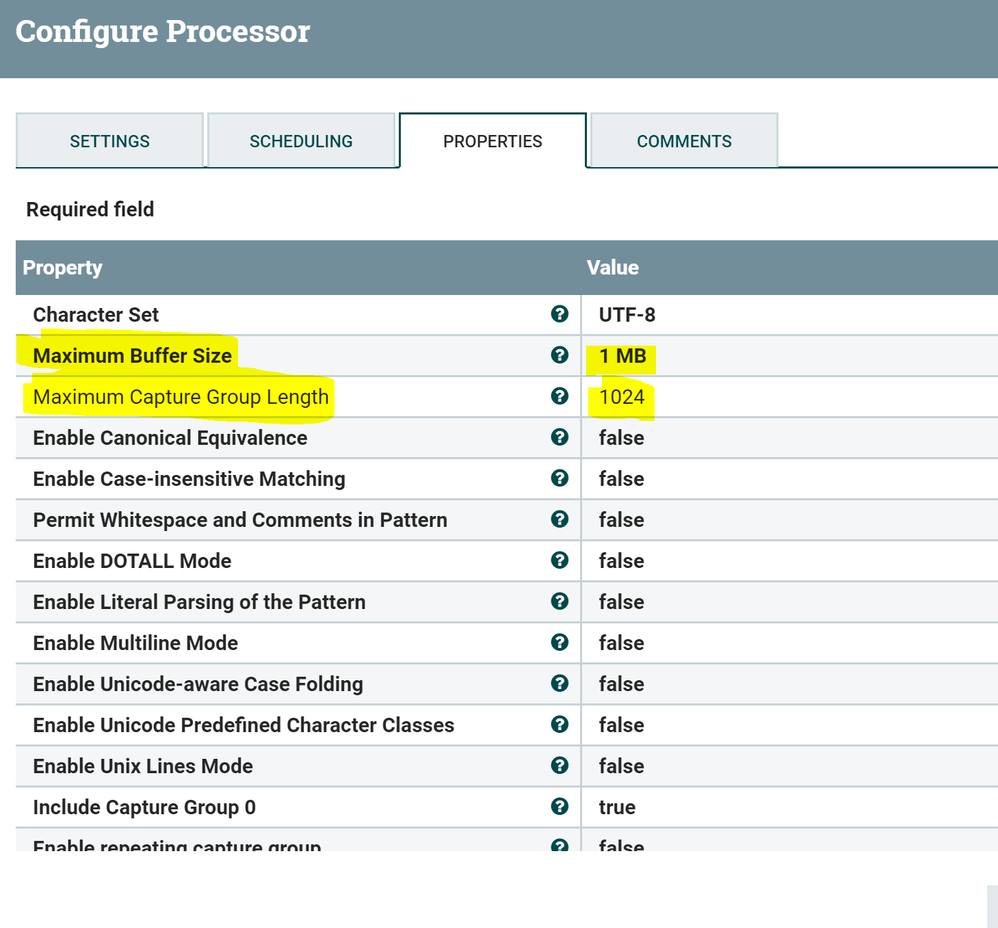Open help tooltip for Enable Multiline Mode
Image resolution: width=998 pixels, height=928 pixels.
point(559,642)
